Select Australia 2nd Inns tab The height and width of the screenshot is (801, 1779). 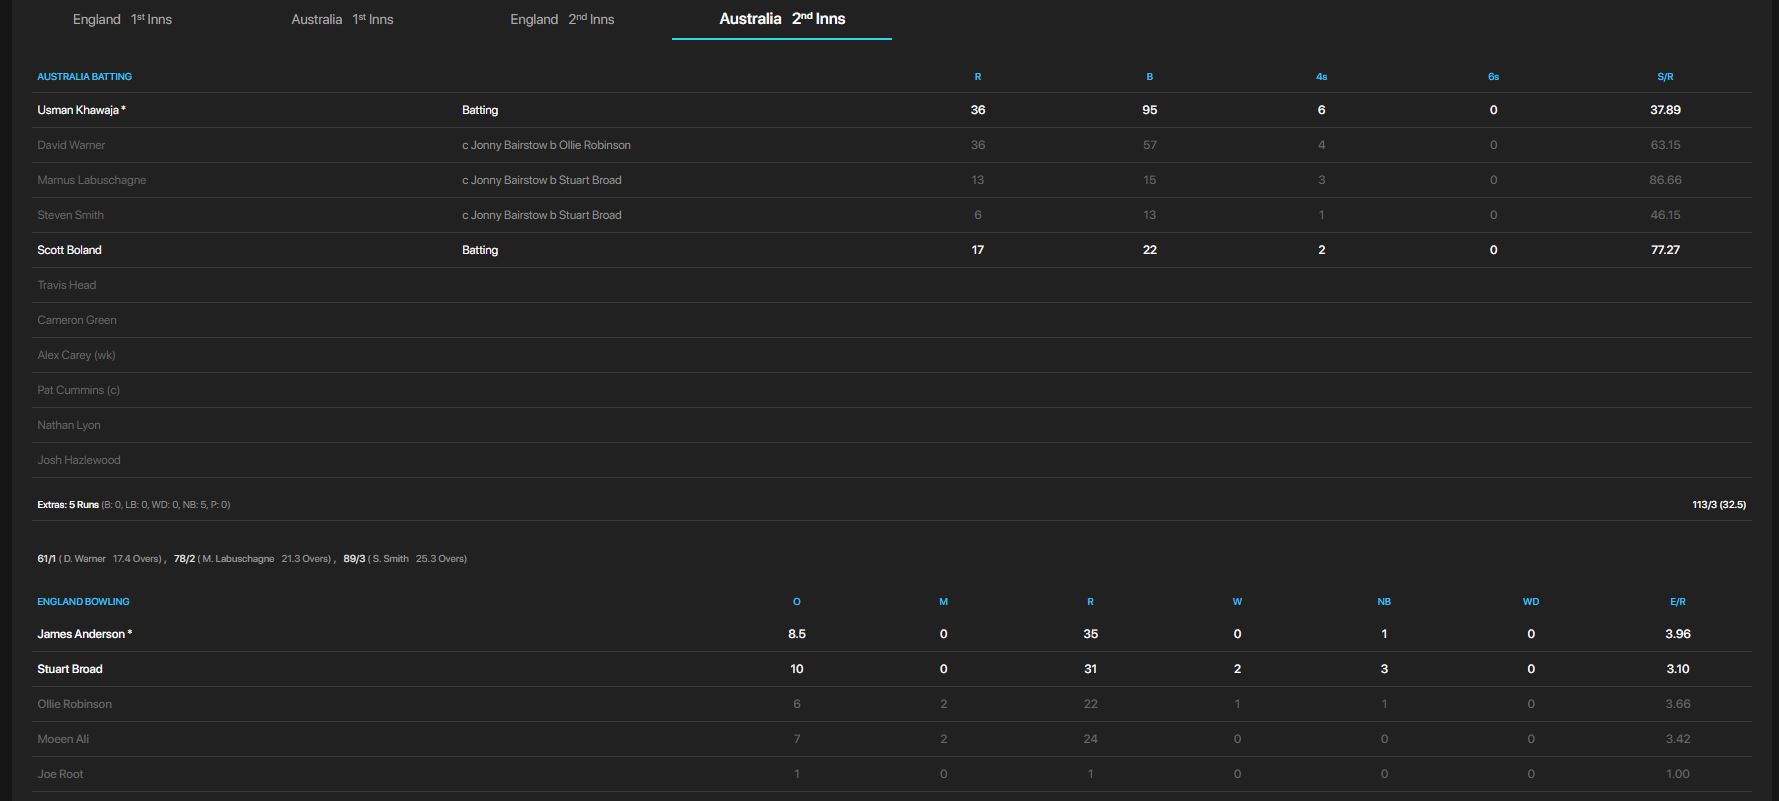tap(782, 19)
